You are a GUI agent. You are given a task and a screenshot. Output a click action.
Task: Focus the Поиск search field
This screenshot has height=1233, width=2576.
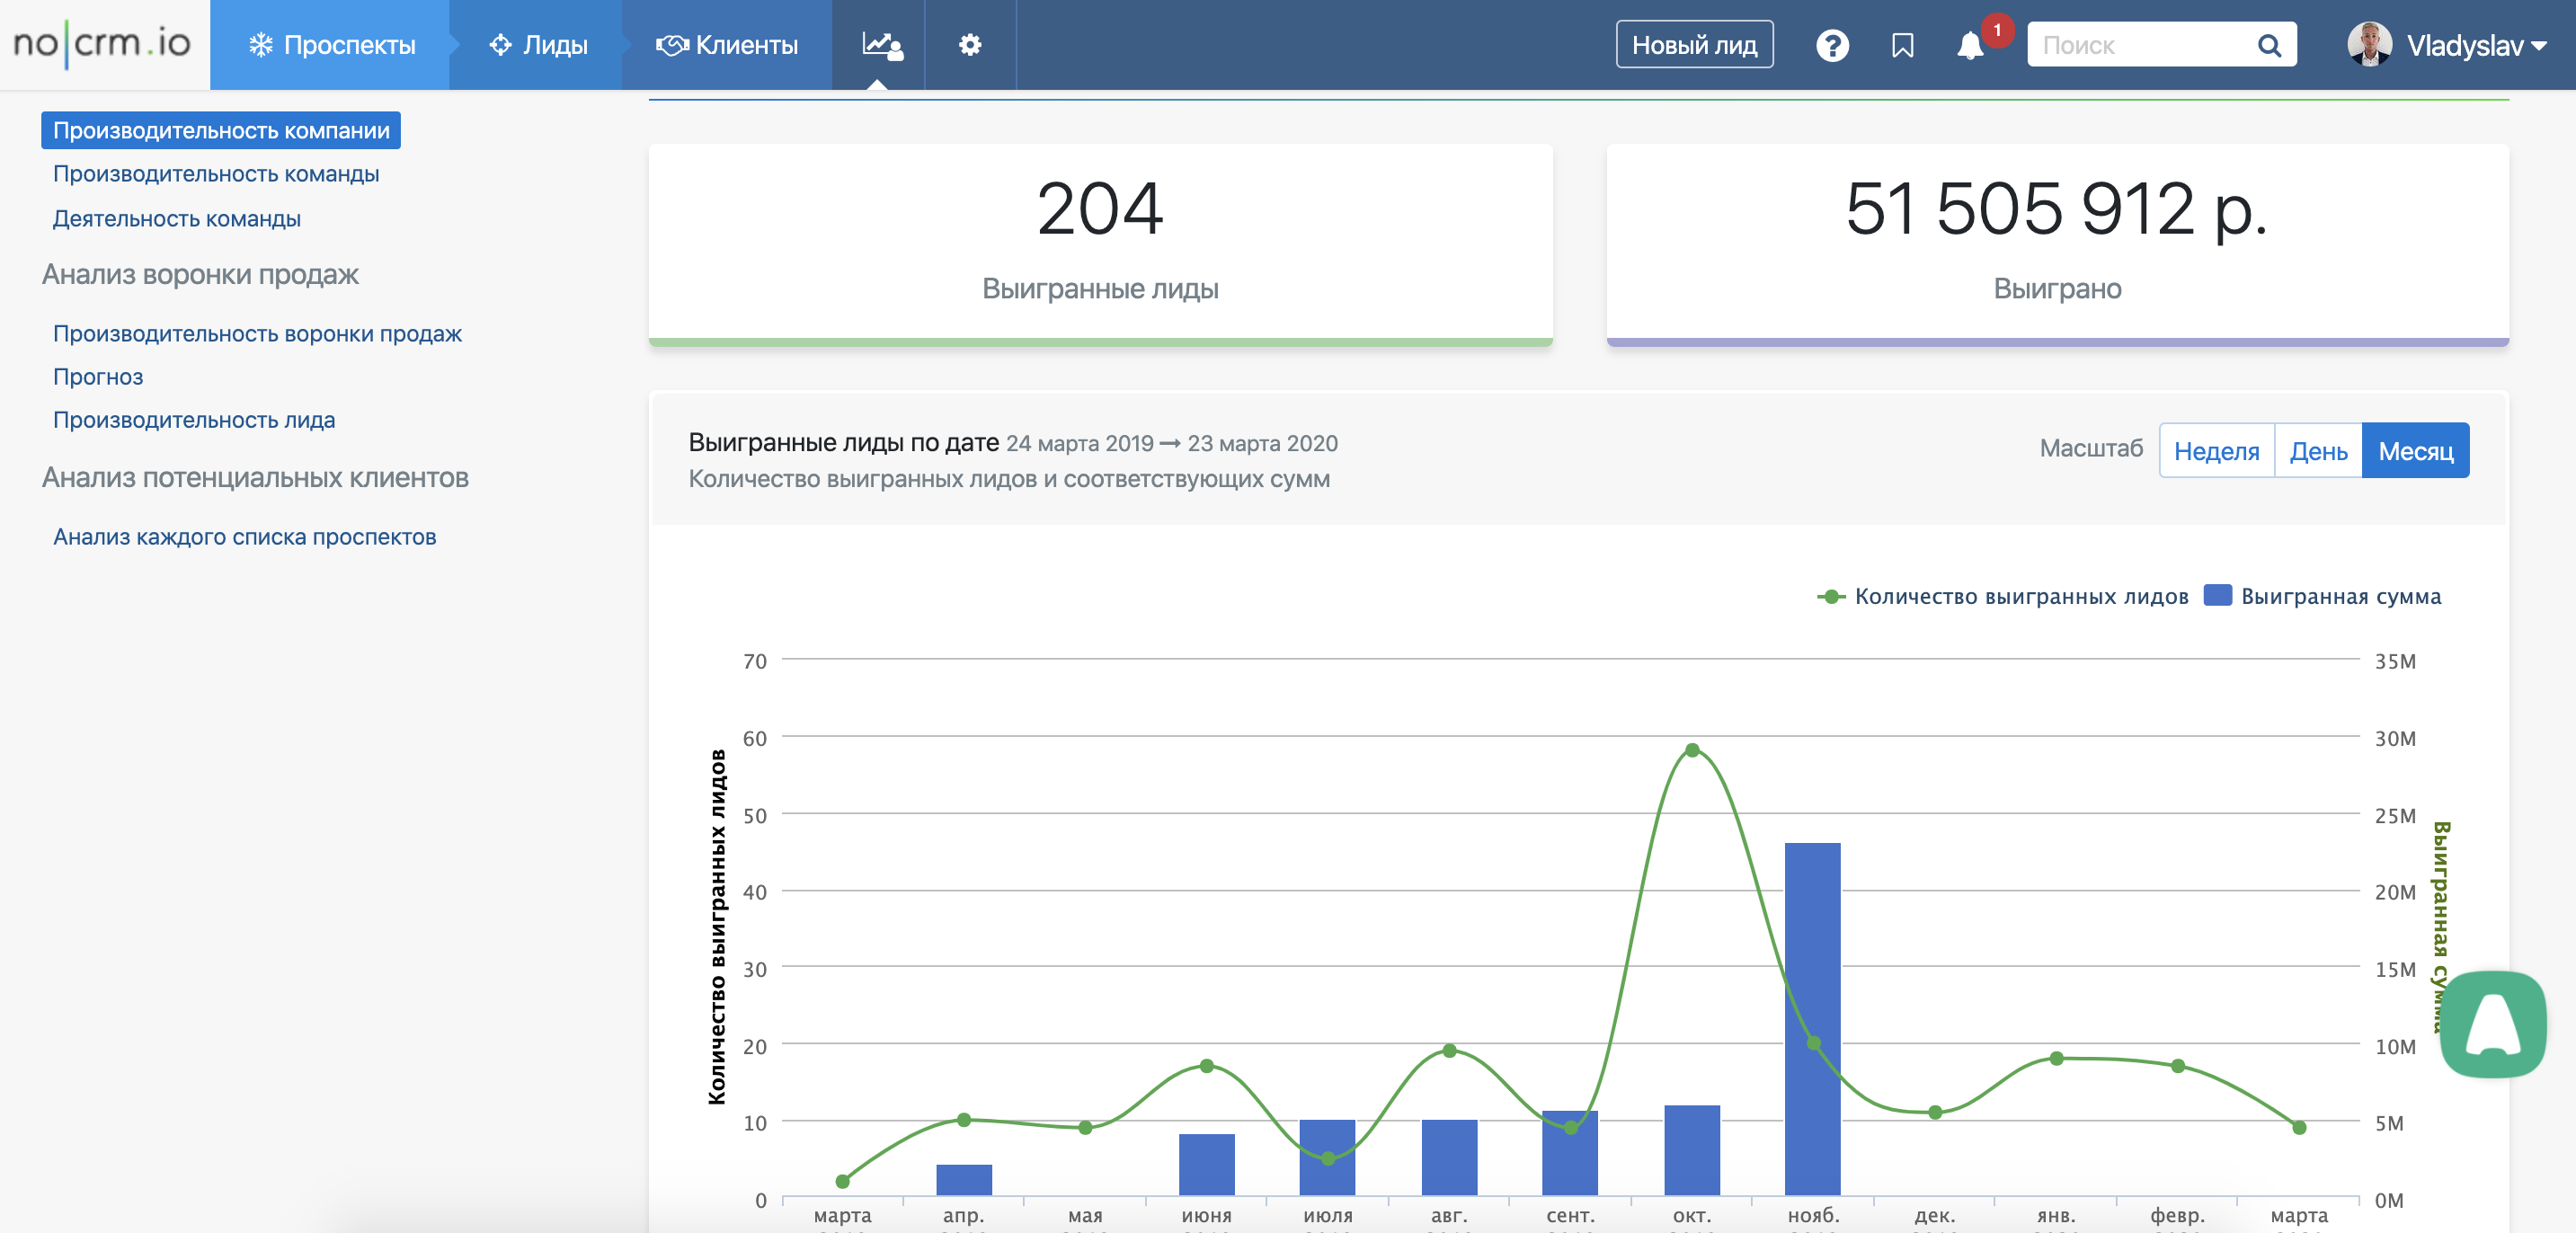(2140, 46)
